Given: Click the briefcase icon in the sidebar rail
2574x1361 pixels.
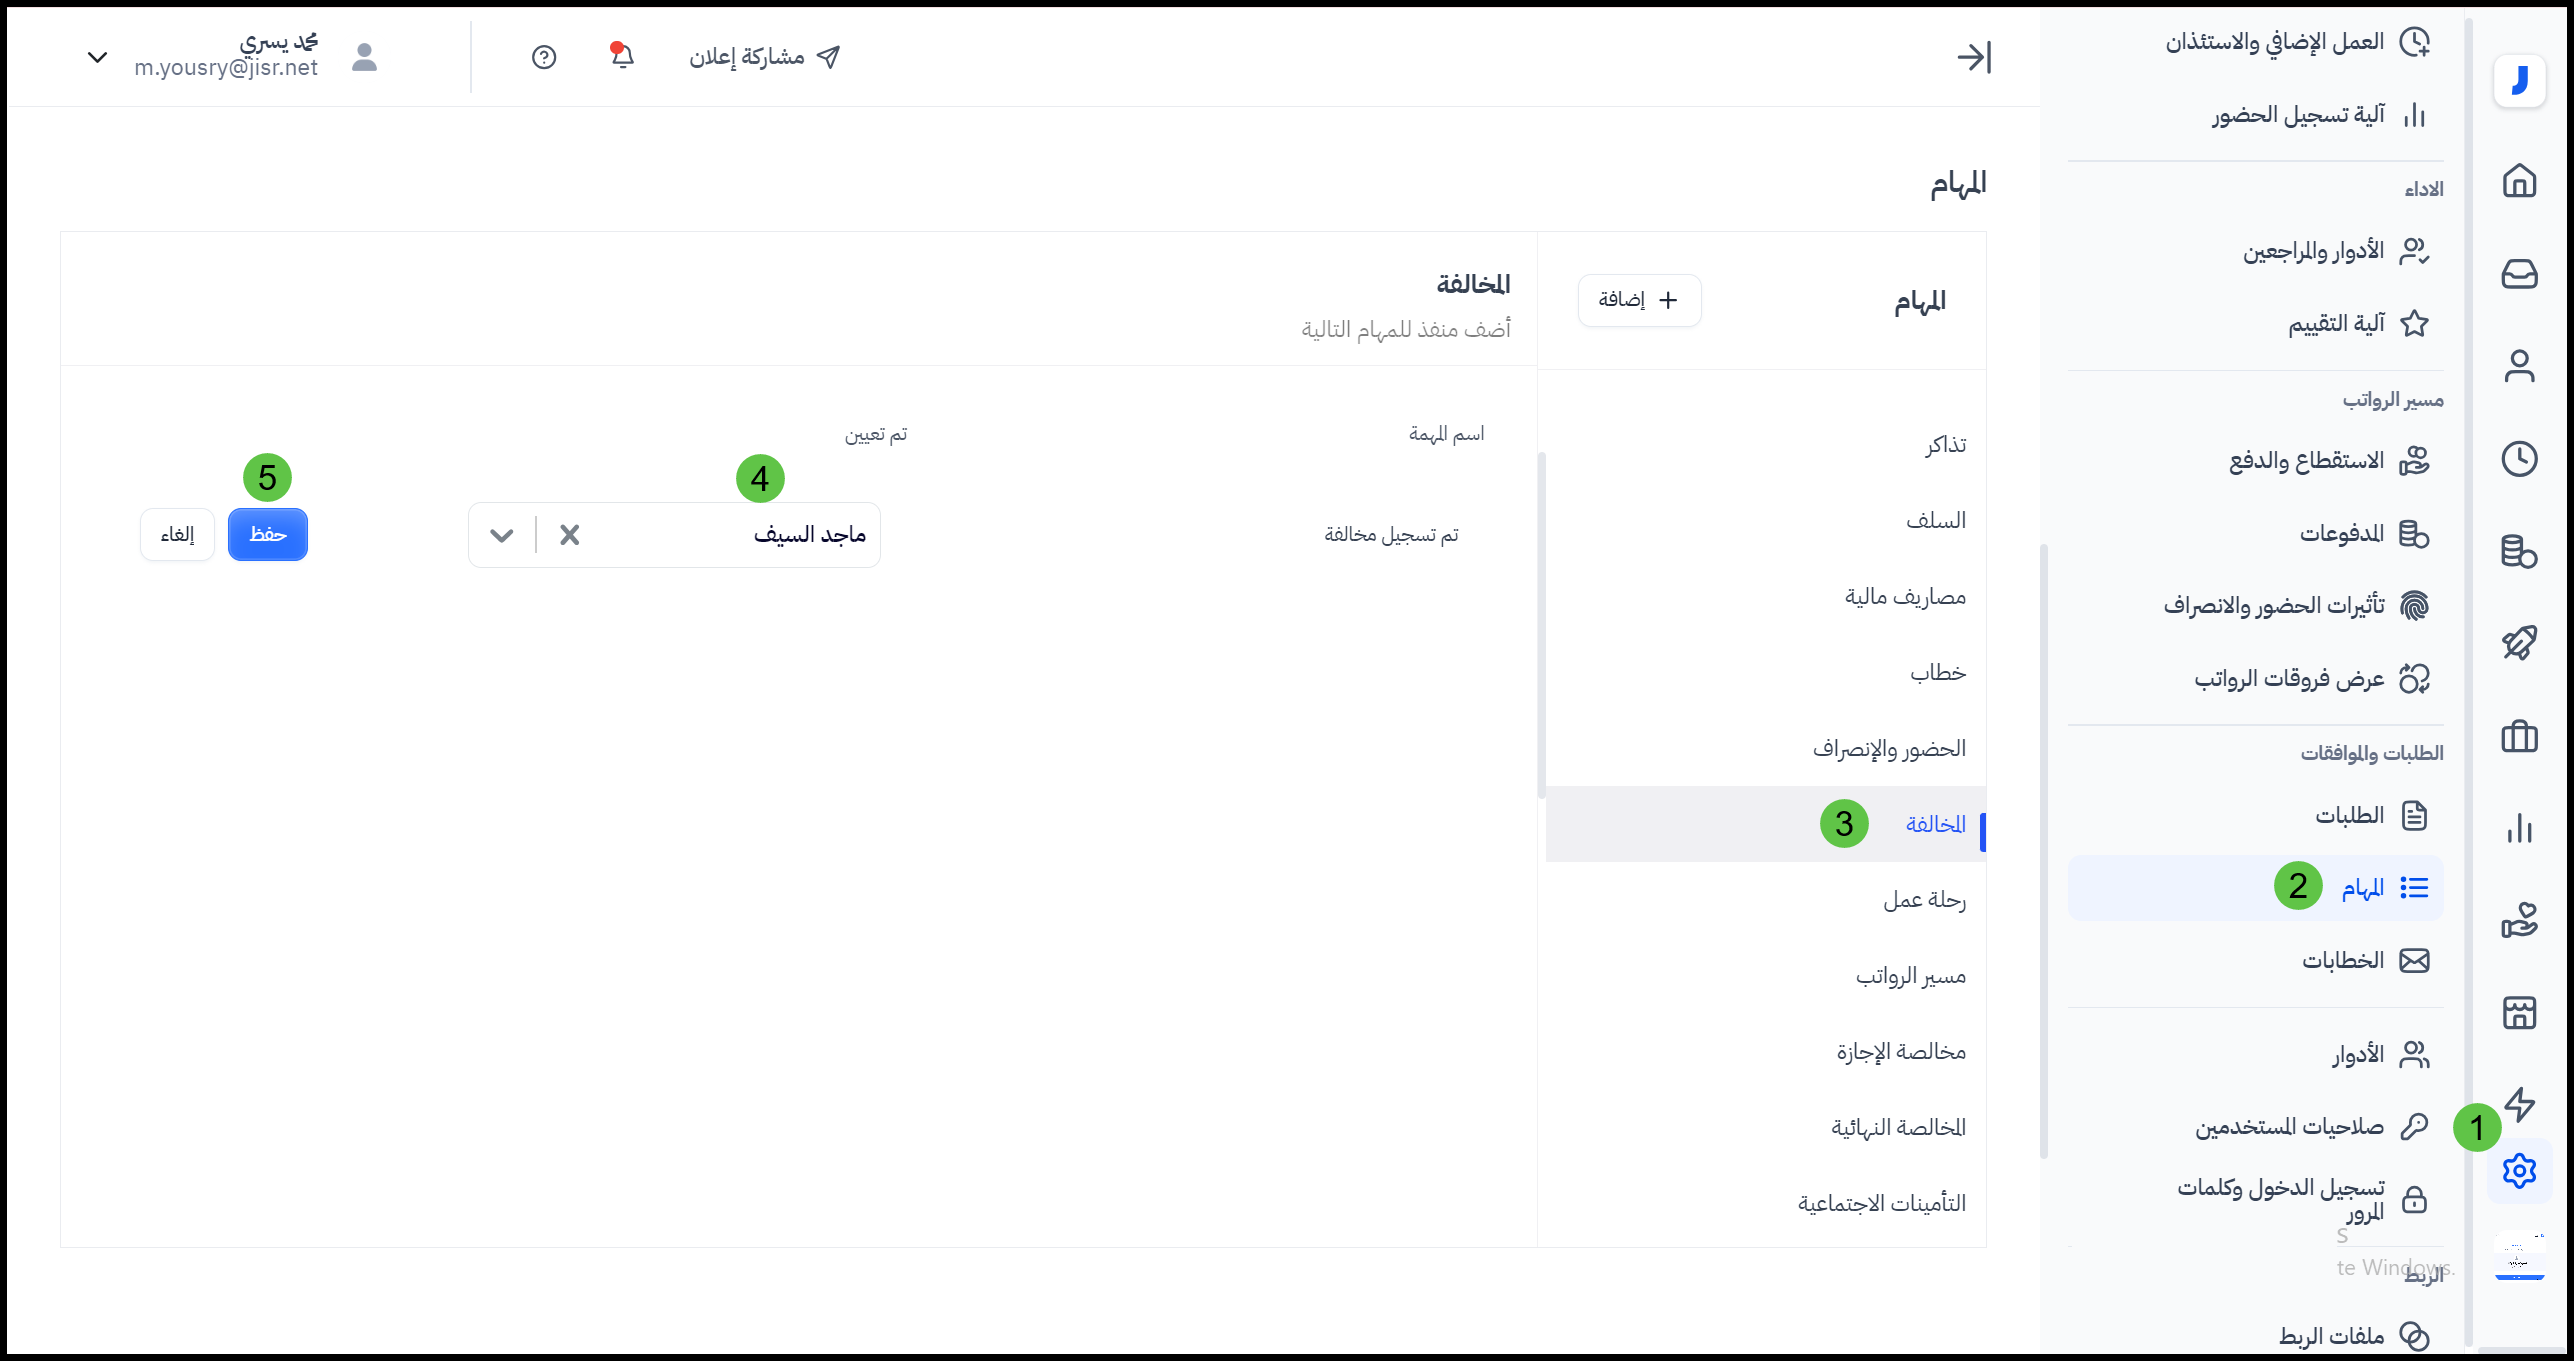Looking at the screenshot, I should coord(2519,737).
